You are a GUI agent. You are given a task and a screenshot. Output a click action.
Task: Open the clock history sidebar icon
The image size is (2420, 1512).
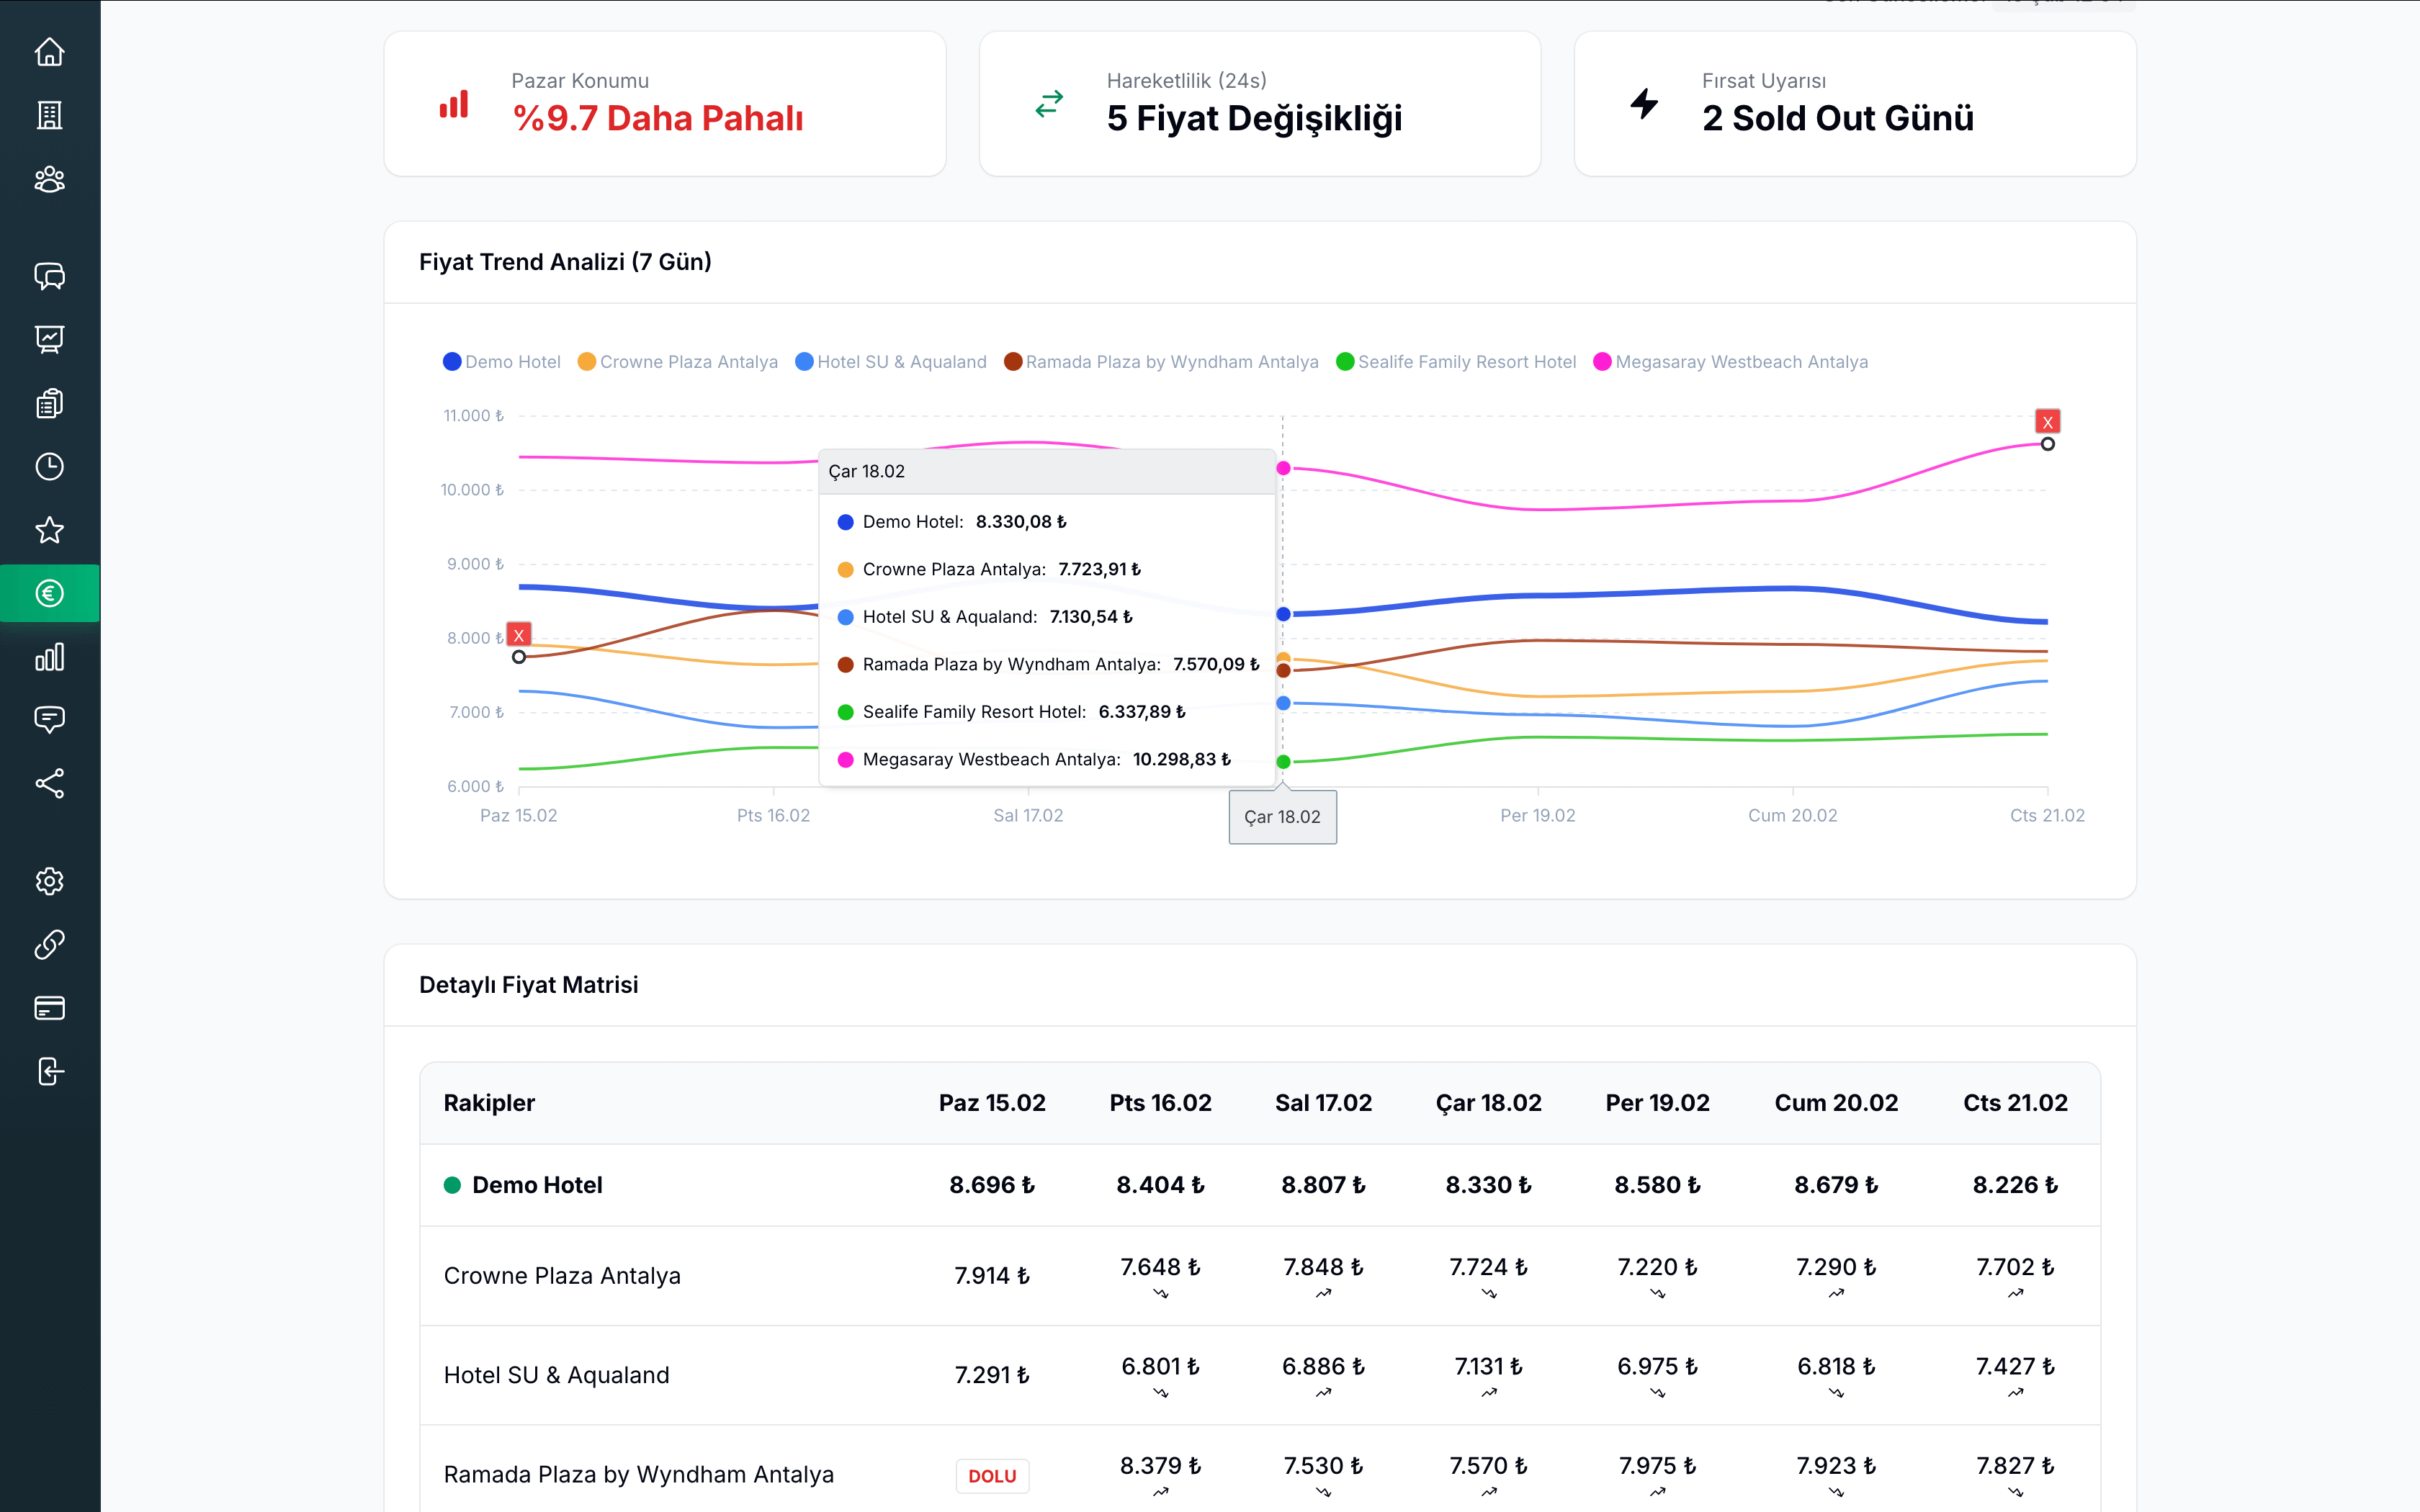[49, 466]
